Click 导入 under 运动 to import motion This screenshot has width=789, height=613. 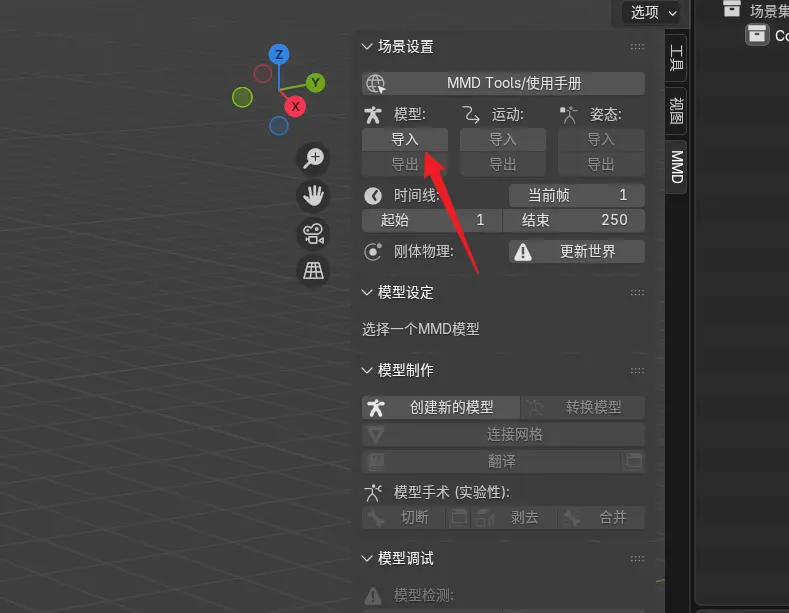click(503, 139)
